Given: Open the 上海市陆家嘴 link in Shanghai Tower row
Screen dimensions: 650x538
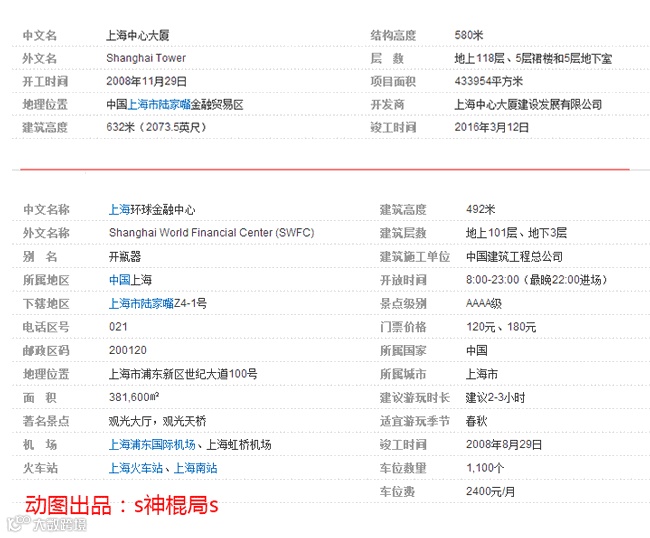Looking at the screenshot, I should click(159, 104).
